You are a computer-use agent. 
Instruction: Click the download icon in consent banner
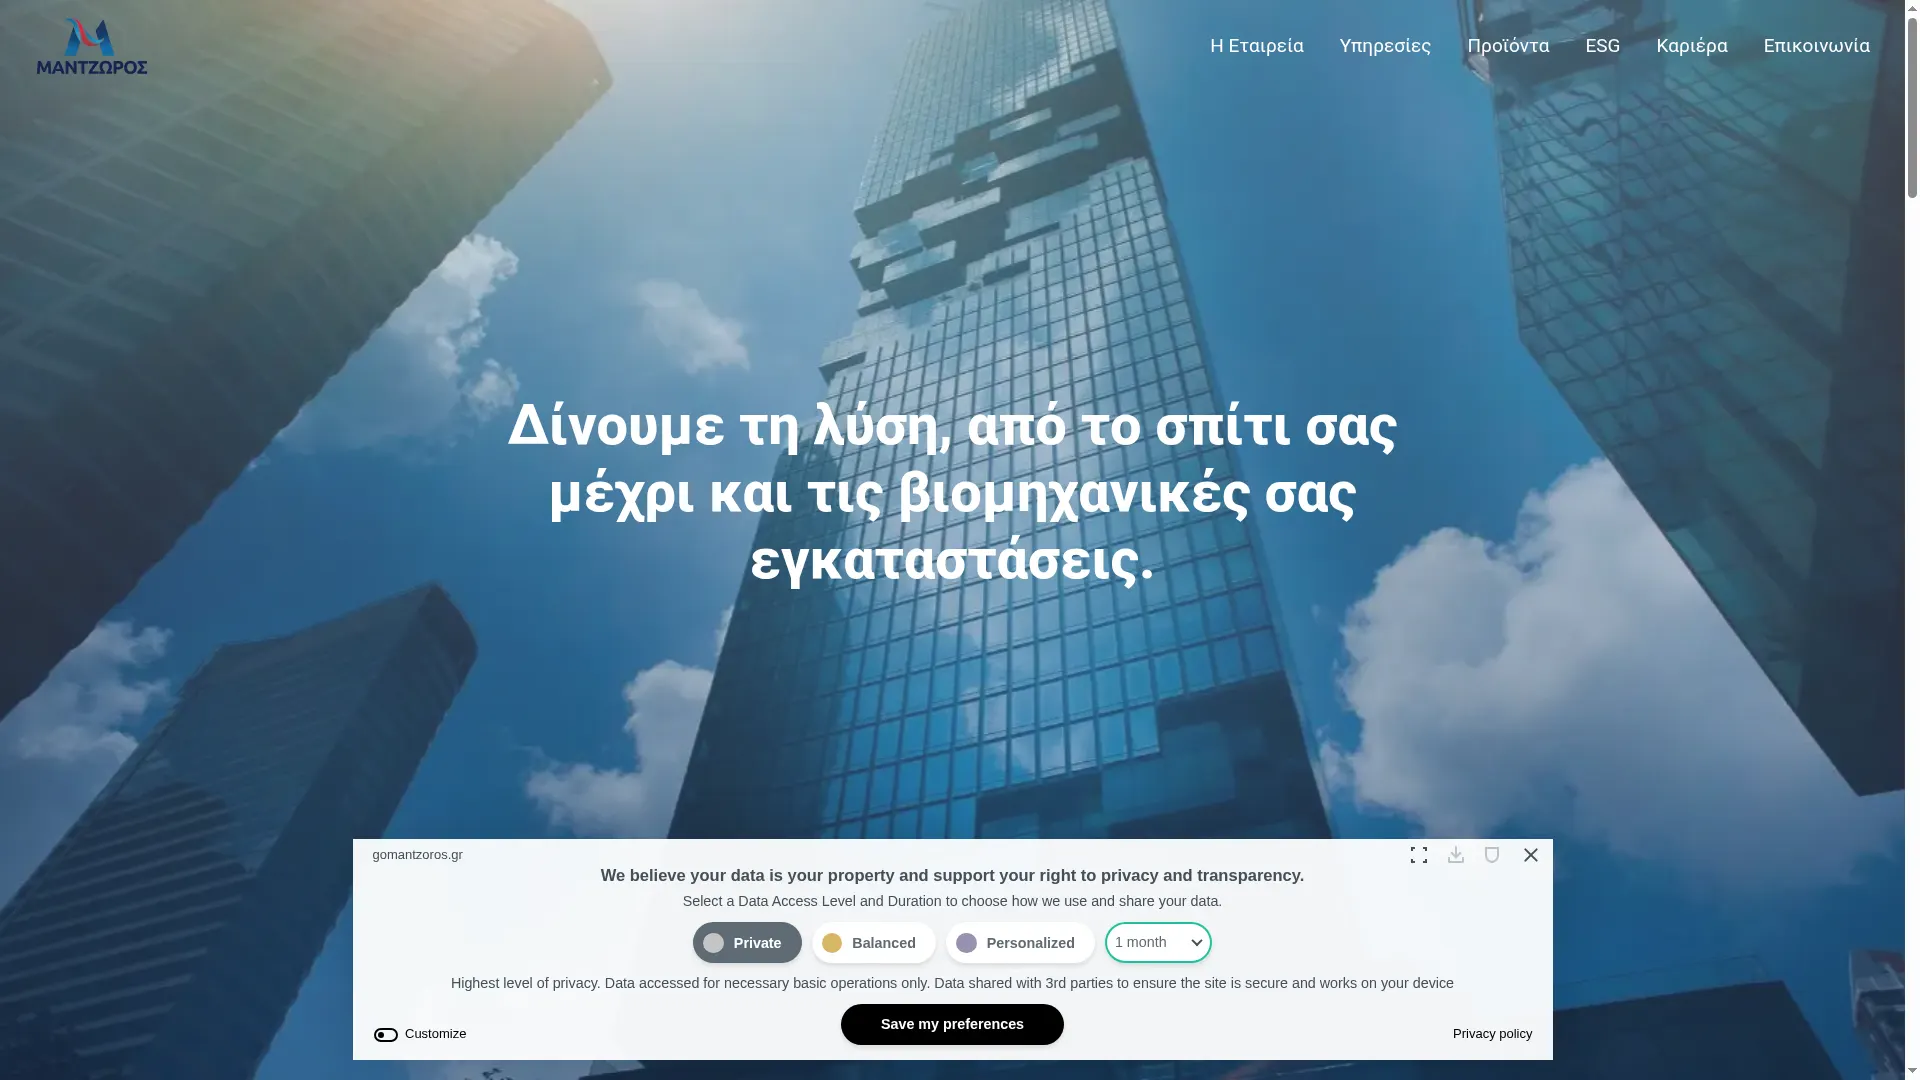click(1455, 855)
